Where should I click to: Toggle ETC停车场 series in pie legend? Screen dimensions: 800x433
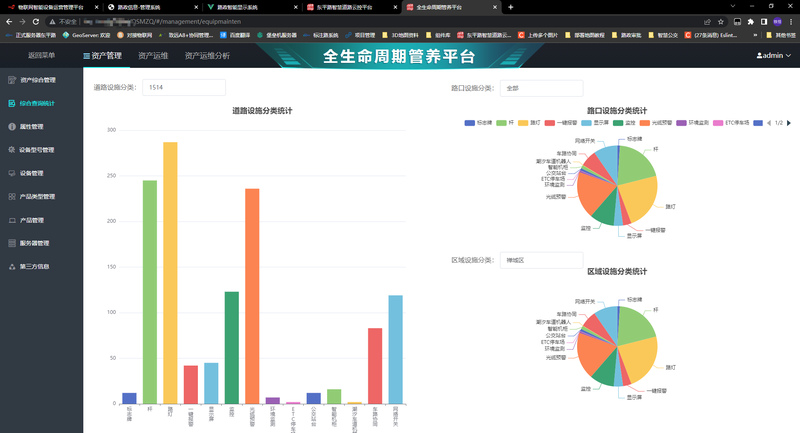click(731, 123)
